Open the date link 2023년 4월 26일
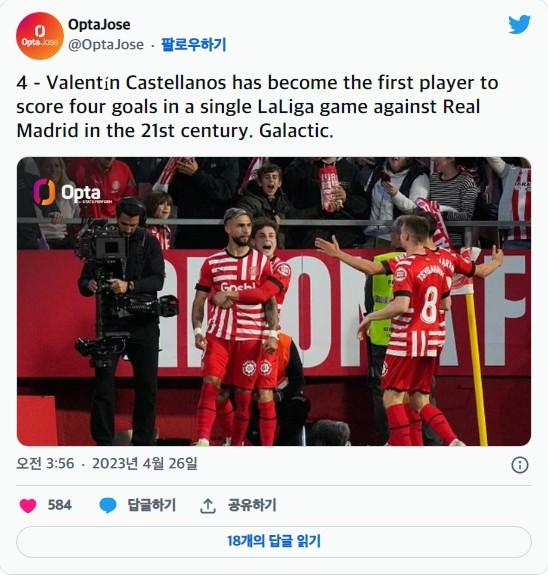The width and height of the screenshot is (548, 575). tap(145, 464)
